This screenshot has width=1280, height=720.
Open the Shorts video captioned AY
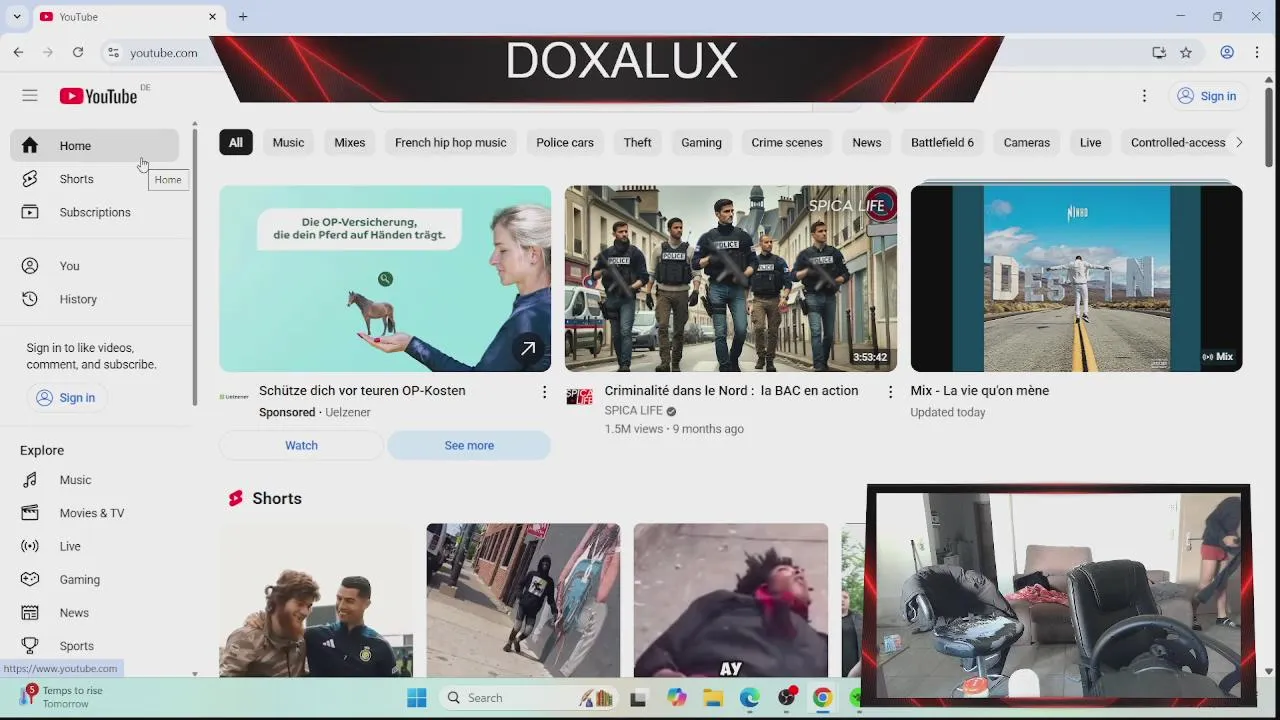731,600
